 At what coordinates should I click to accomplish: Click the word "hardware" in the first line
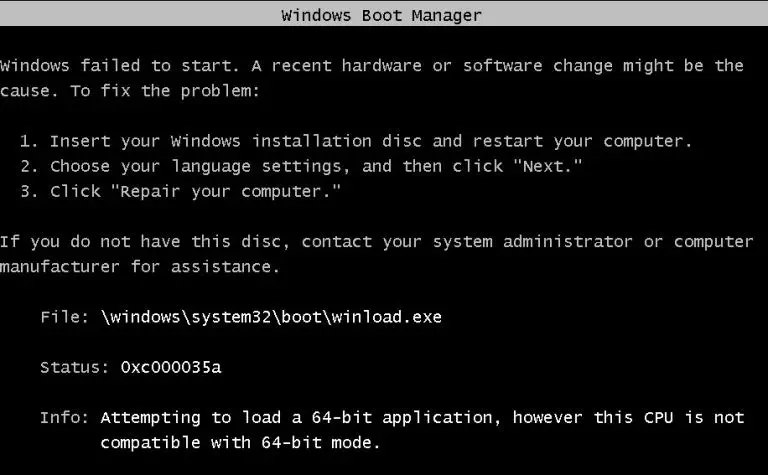pyautogui.click(x=382, y=66)
